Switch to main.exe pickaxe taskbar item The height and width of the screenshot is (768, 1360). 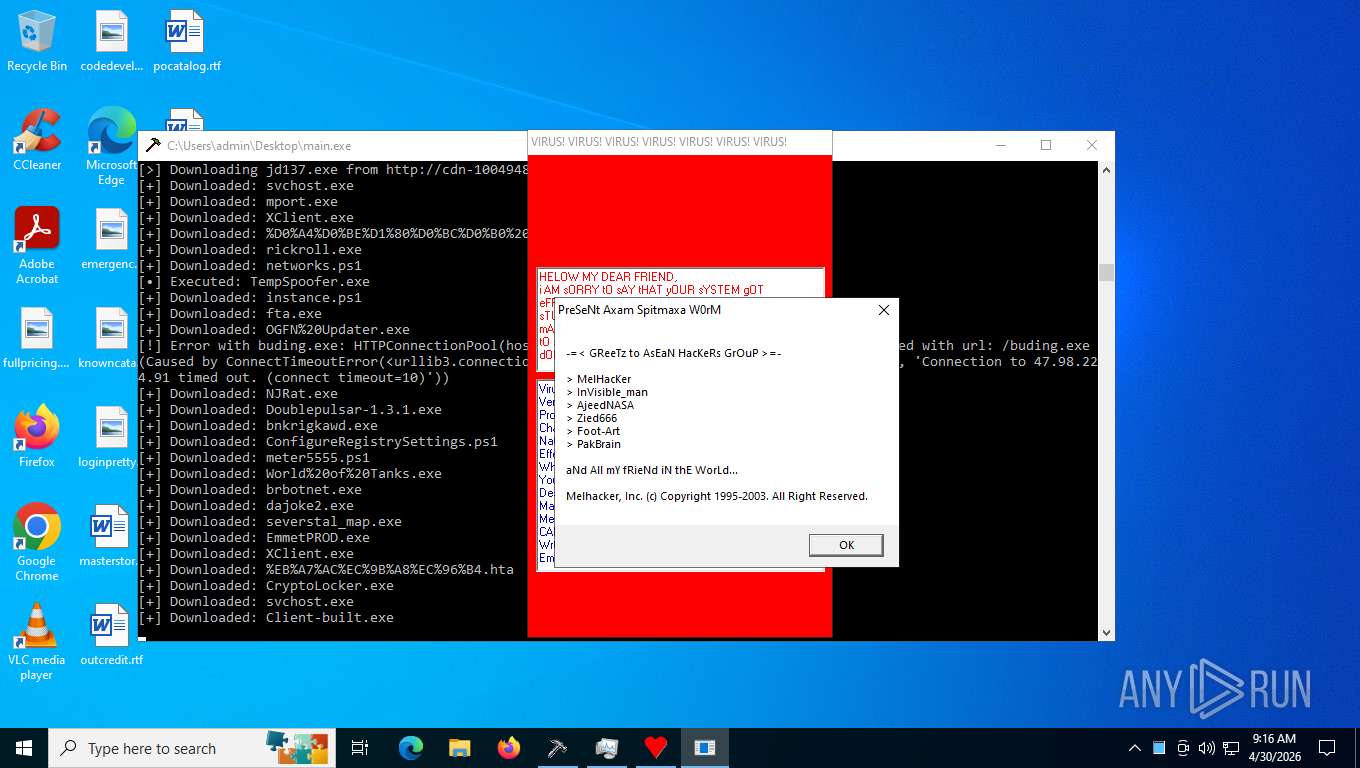[x=558, y=748]
